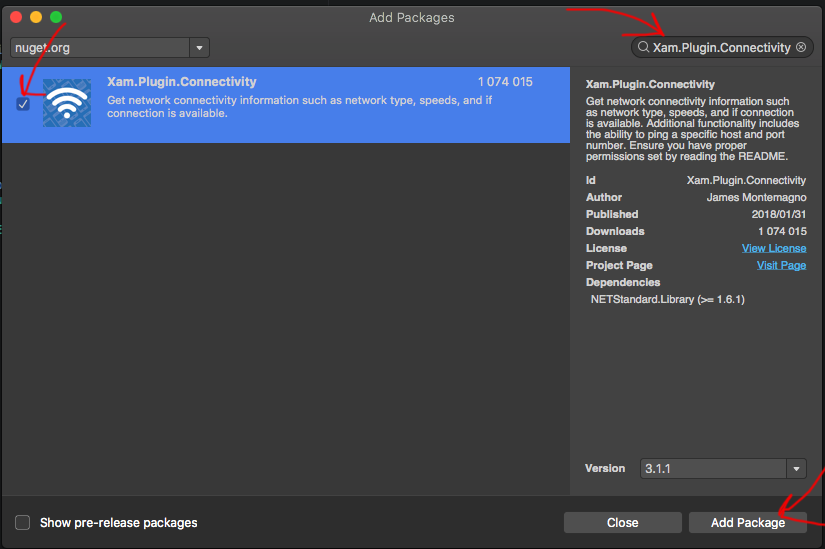Click the yellow minimize window button
The width and height of the screenshot is (825, 549).
pos(36,17)
